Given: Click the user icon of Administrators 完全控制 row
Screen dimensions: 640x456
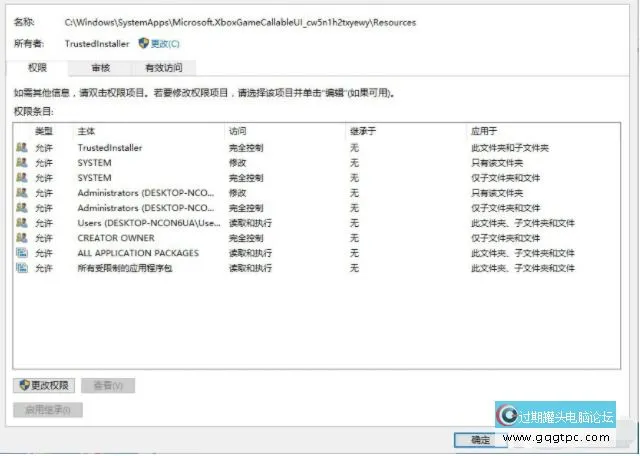Looking at the screenshot, I should [x=22, y=208].
